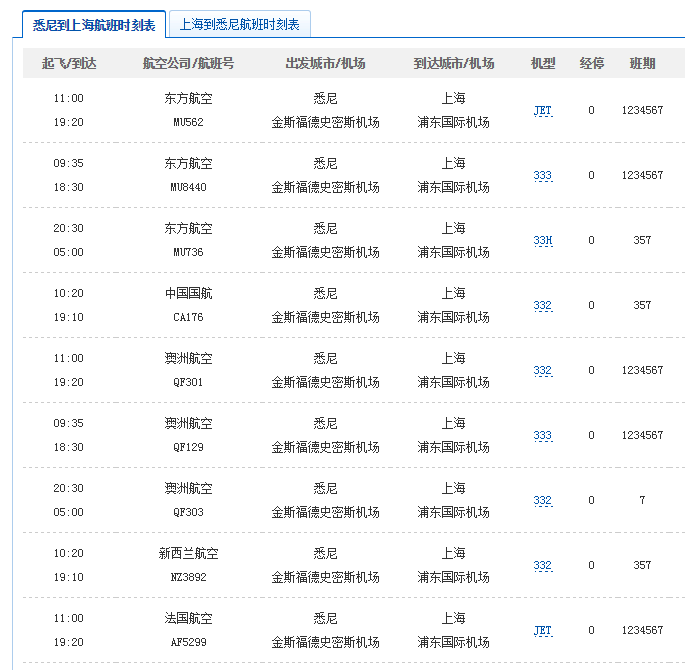
Task: Click departure time 10:20 in CA176 row
Action: pyautogui.click(x=69, y=294)
